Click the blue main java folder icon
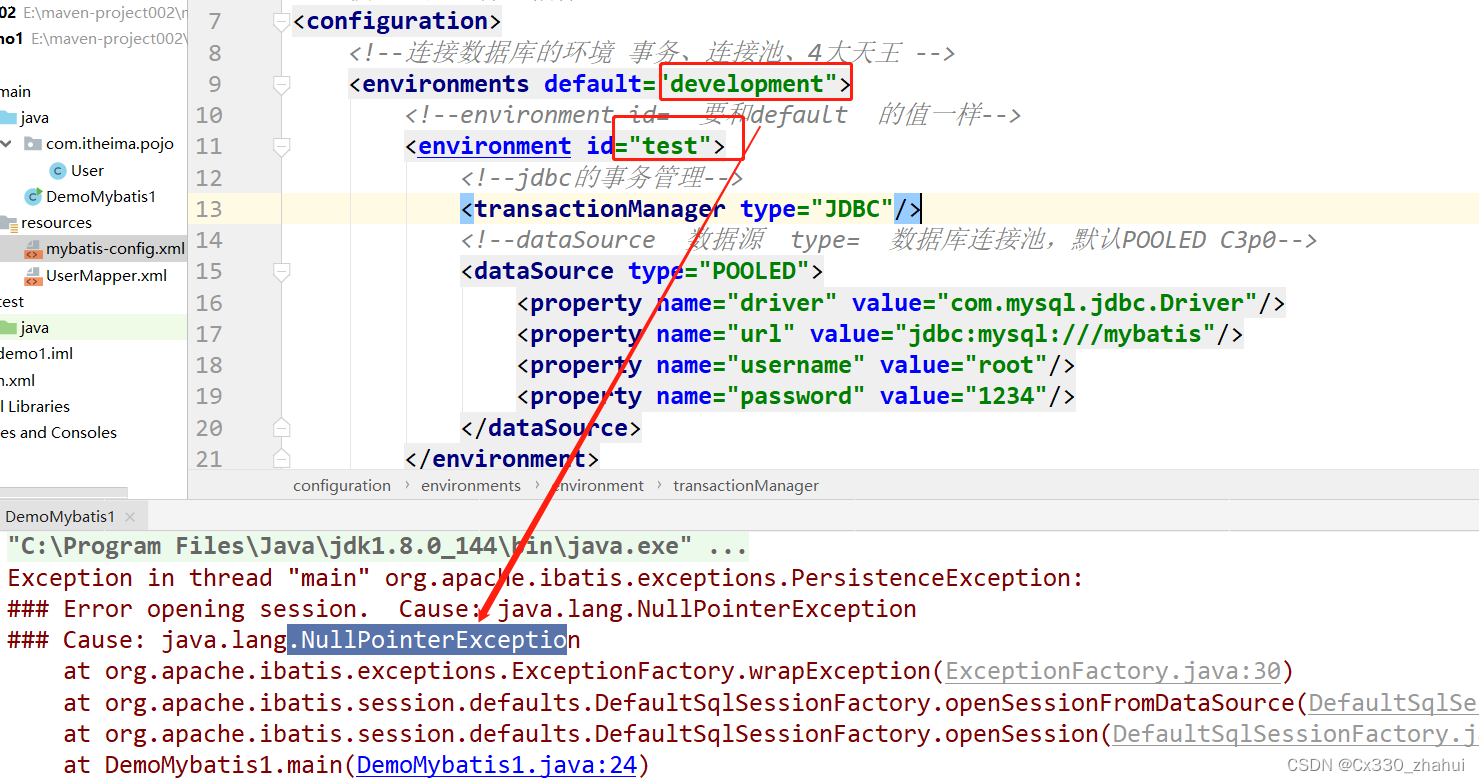The image size is (1479, 783). [9, 118]
